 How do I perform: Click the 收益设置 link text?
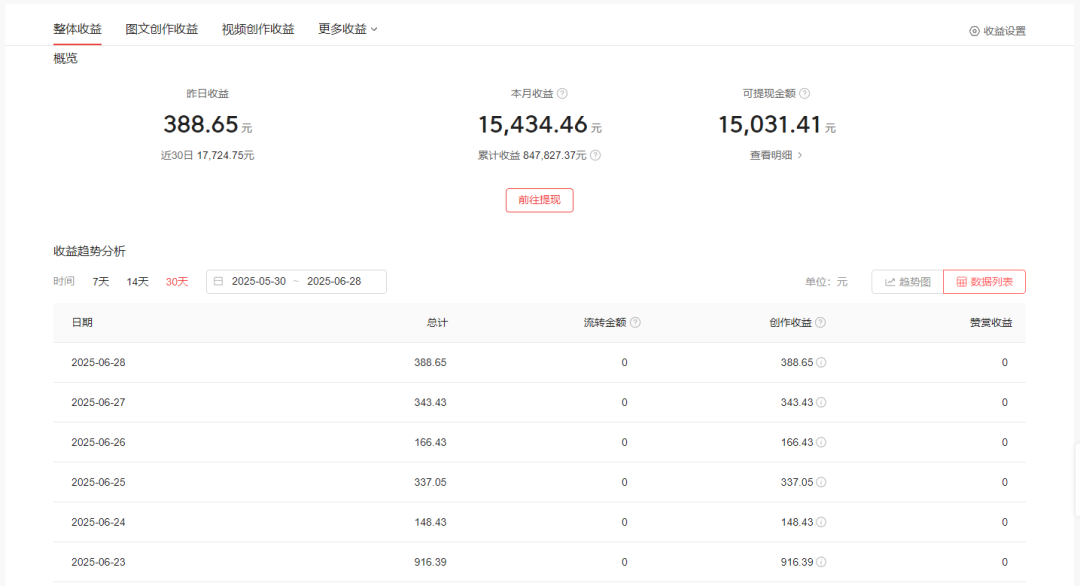tap(1004, 31)
